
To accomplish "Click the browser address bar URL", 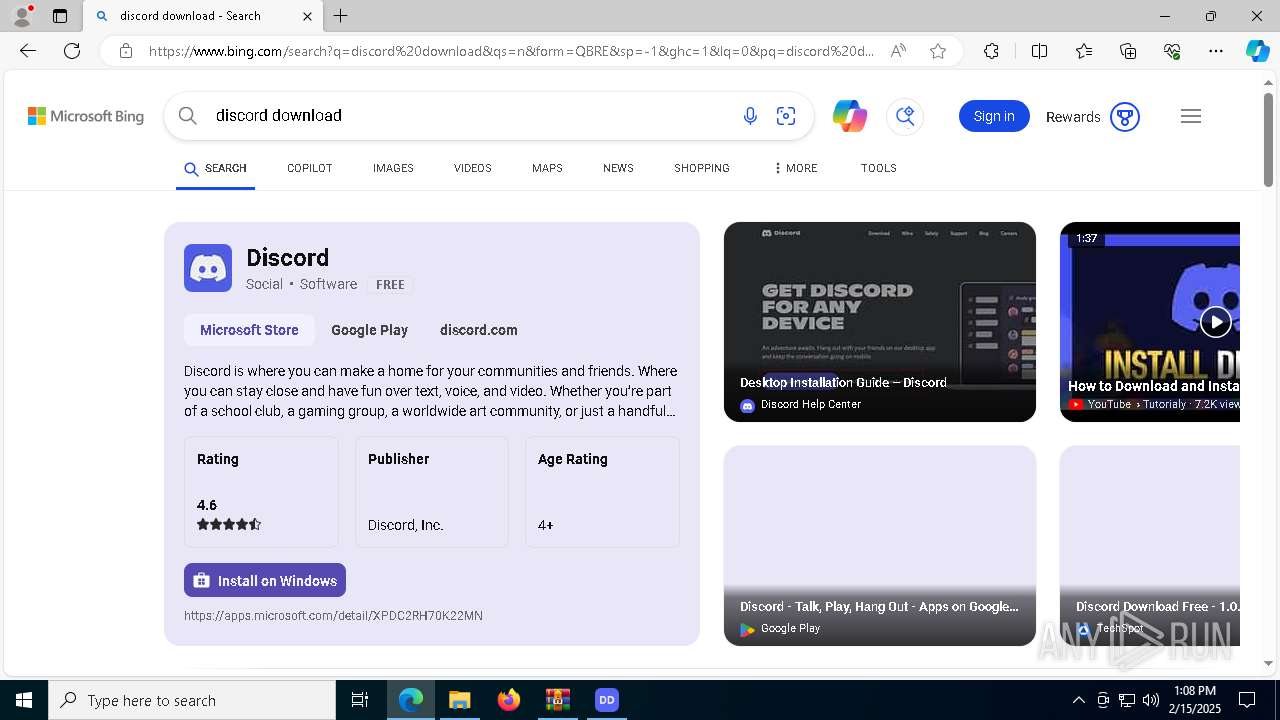I will click(511, 51).
